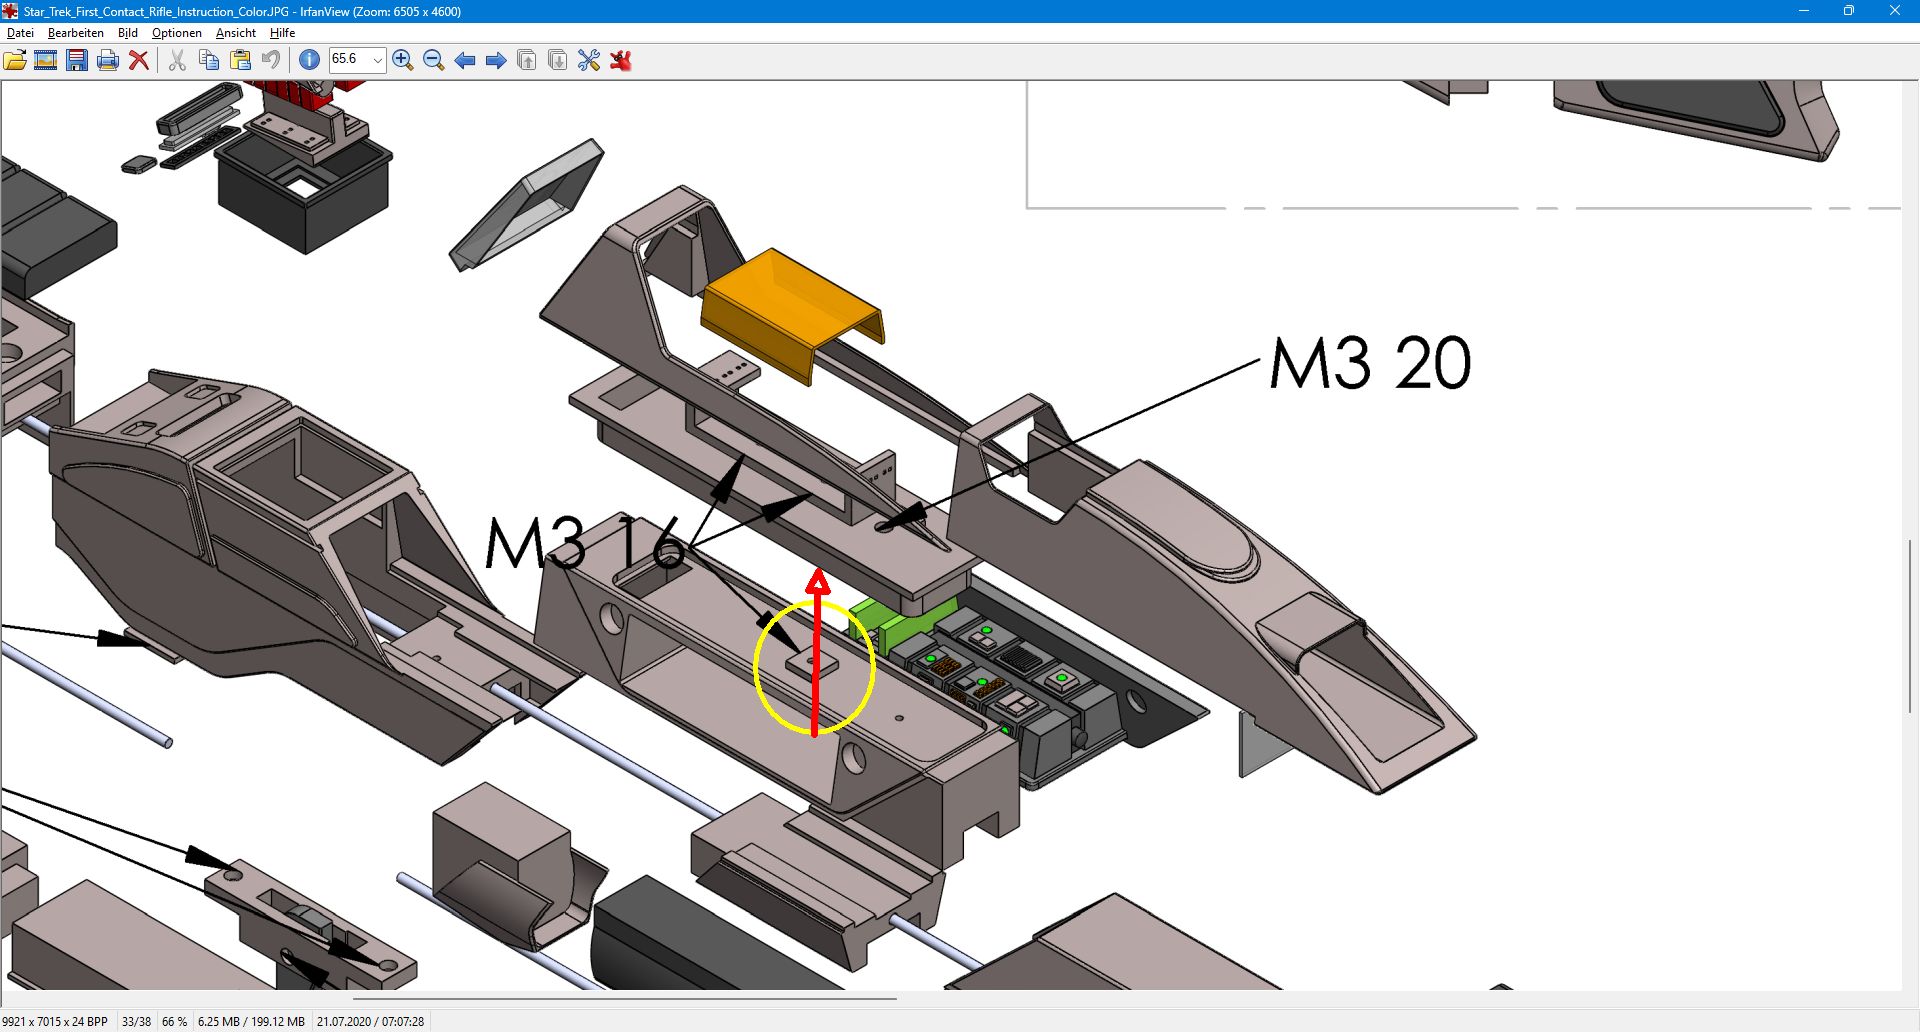Click the IrfanView title bar app icon
The image size is (1920, 1032).
(x=11, y=11)
